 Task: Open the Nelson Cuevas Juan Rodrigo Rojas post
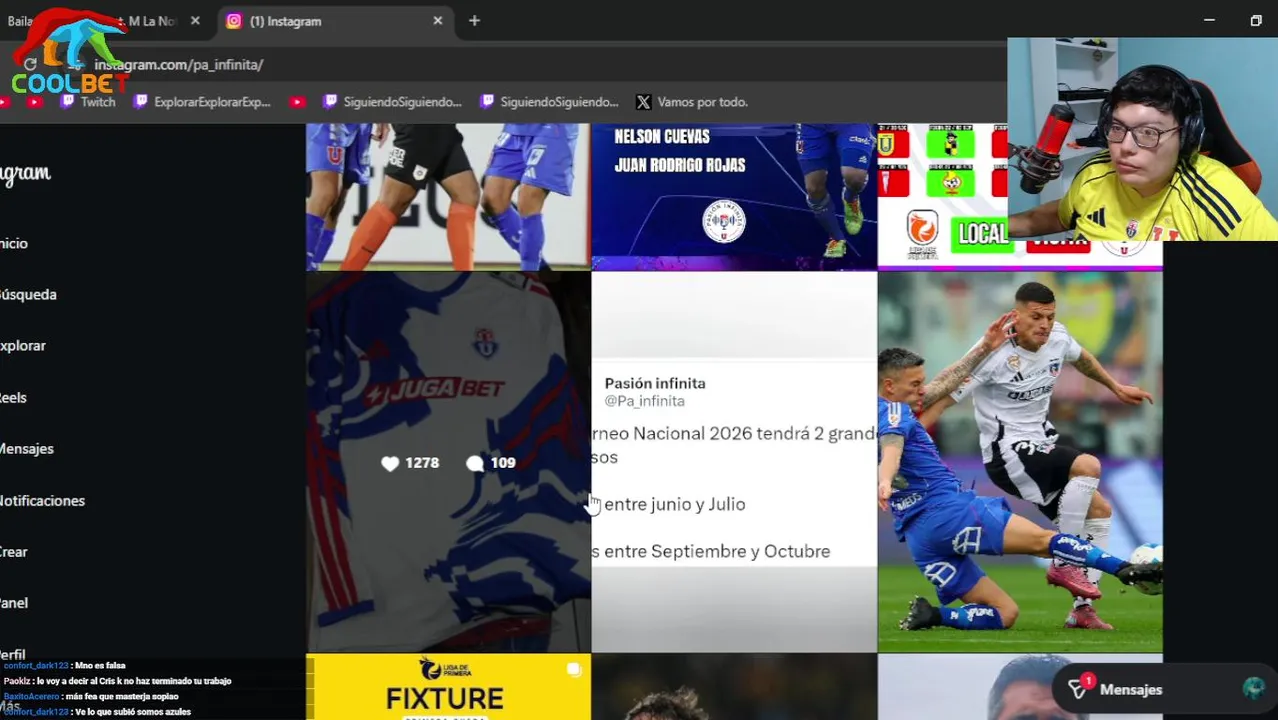(x=734, y=196)
